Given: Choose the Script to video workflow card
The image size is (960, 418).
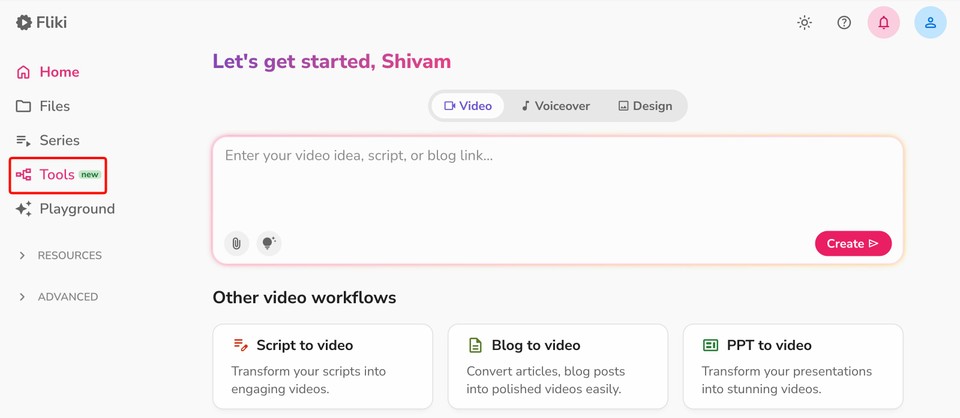Looking at the screenshot, I should point(322,366).
